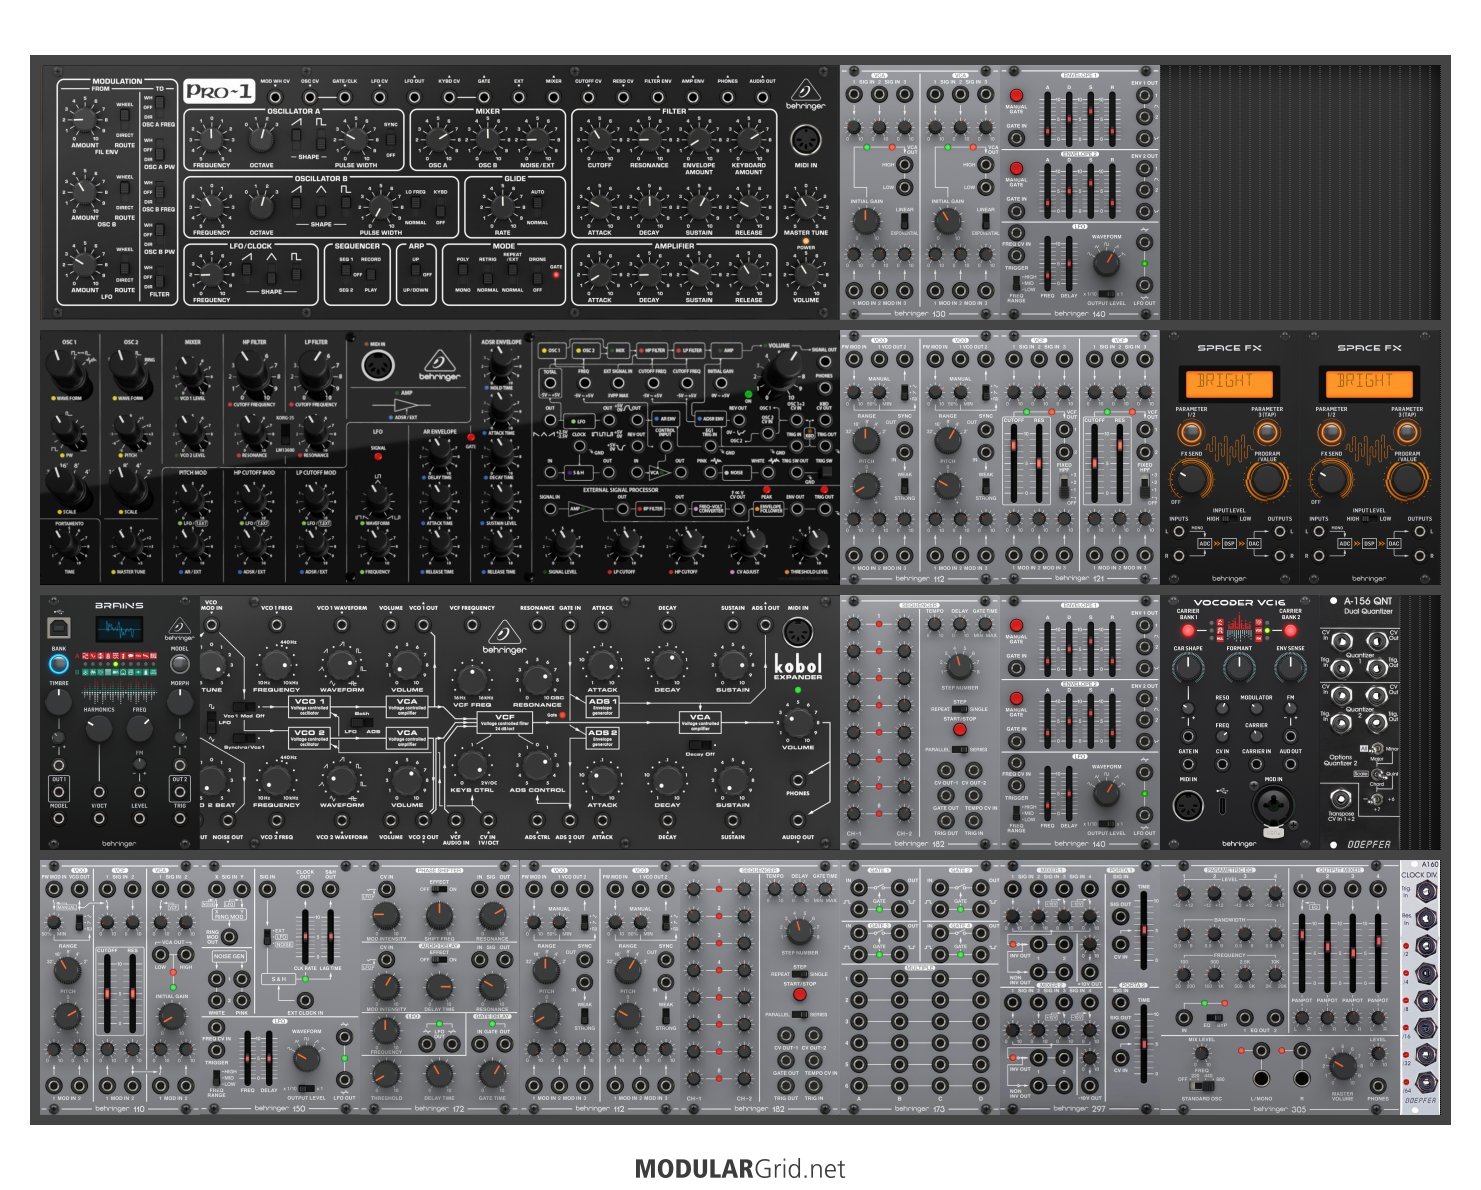
Task: Click the Pro-1 VOLUME knob
Action: (805, 274)
